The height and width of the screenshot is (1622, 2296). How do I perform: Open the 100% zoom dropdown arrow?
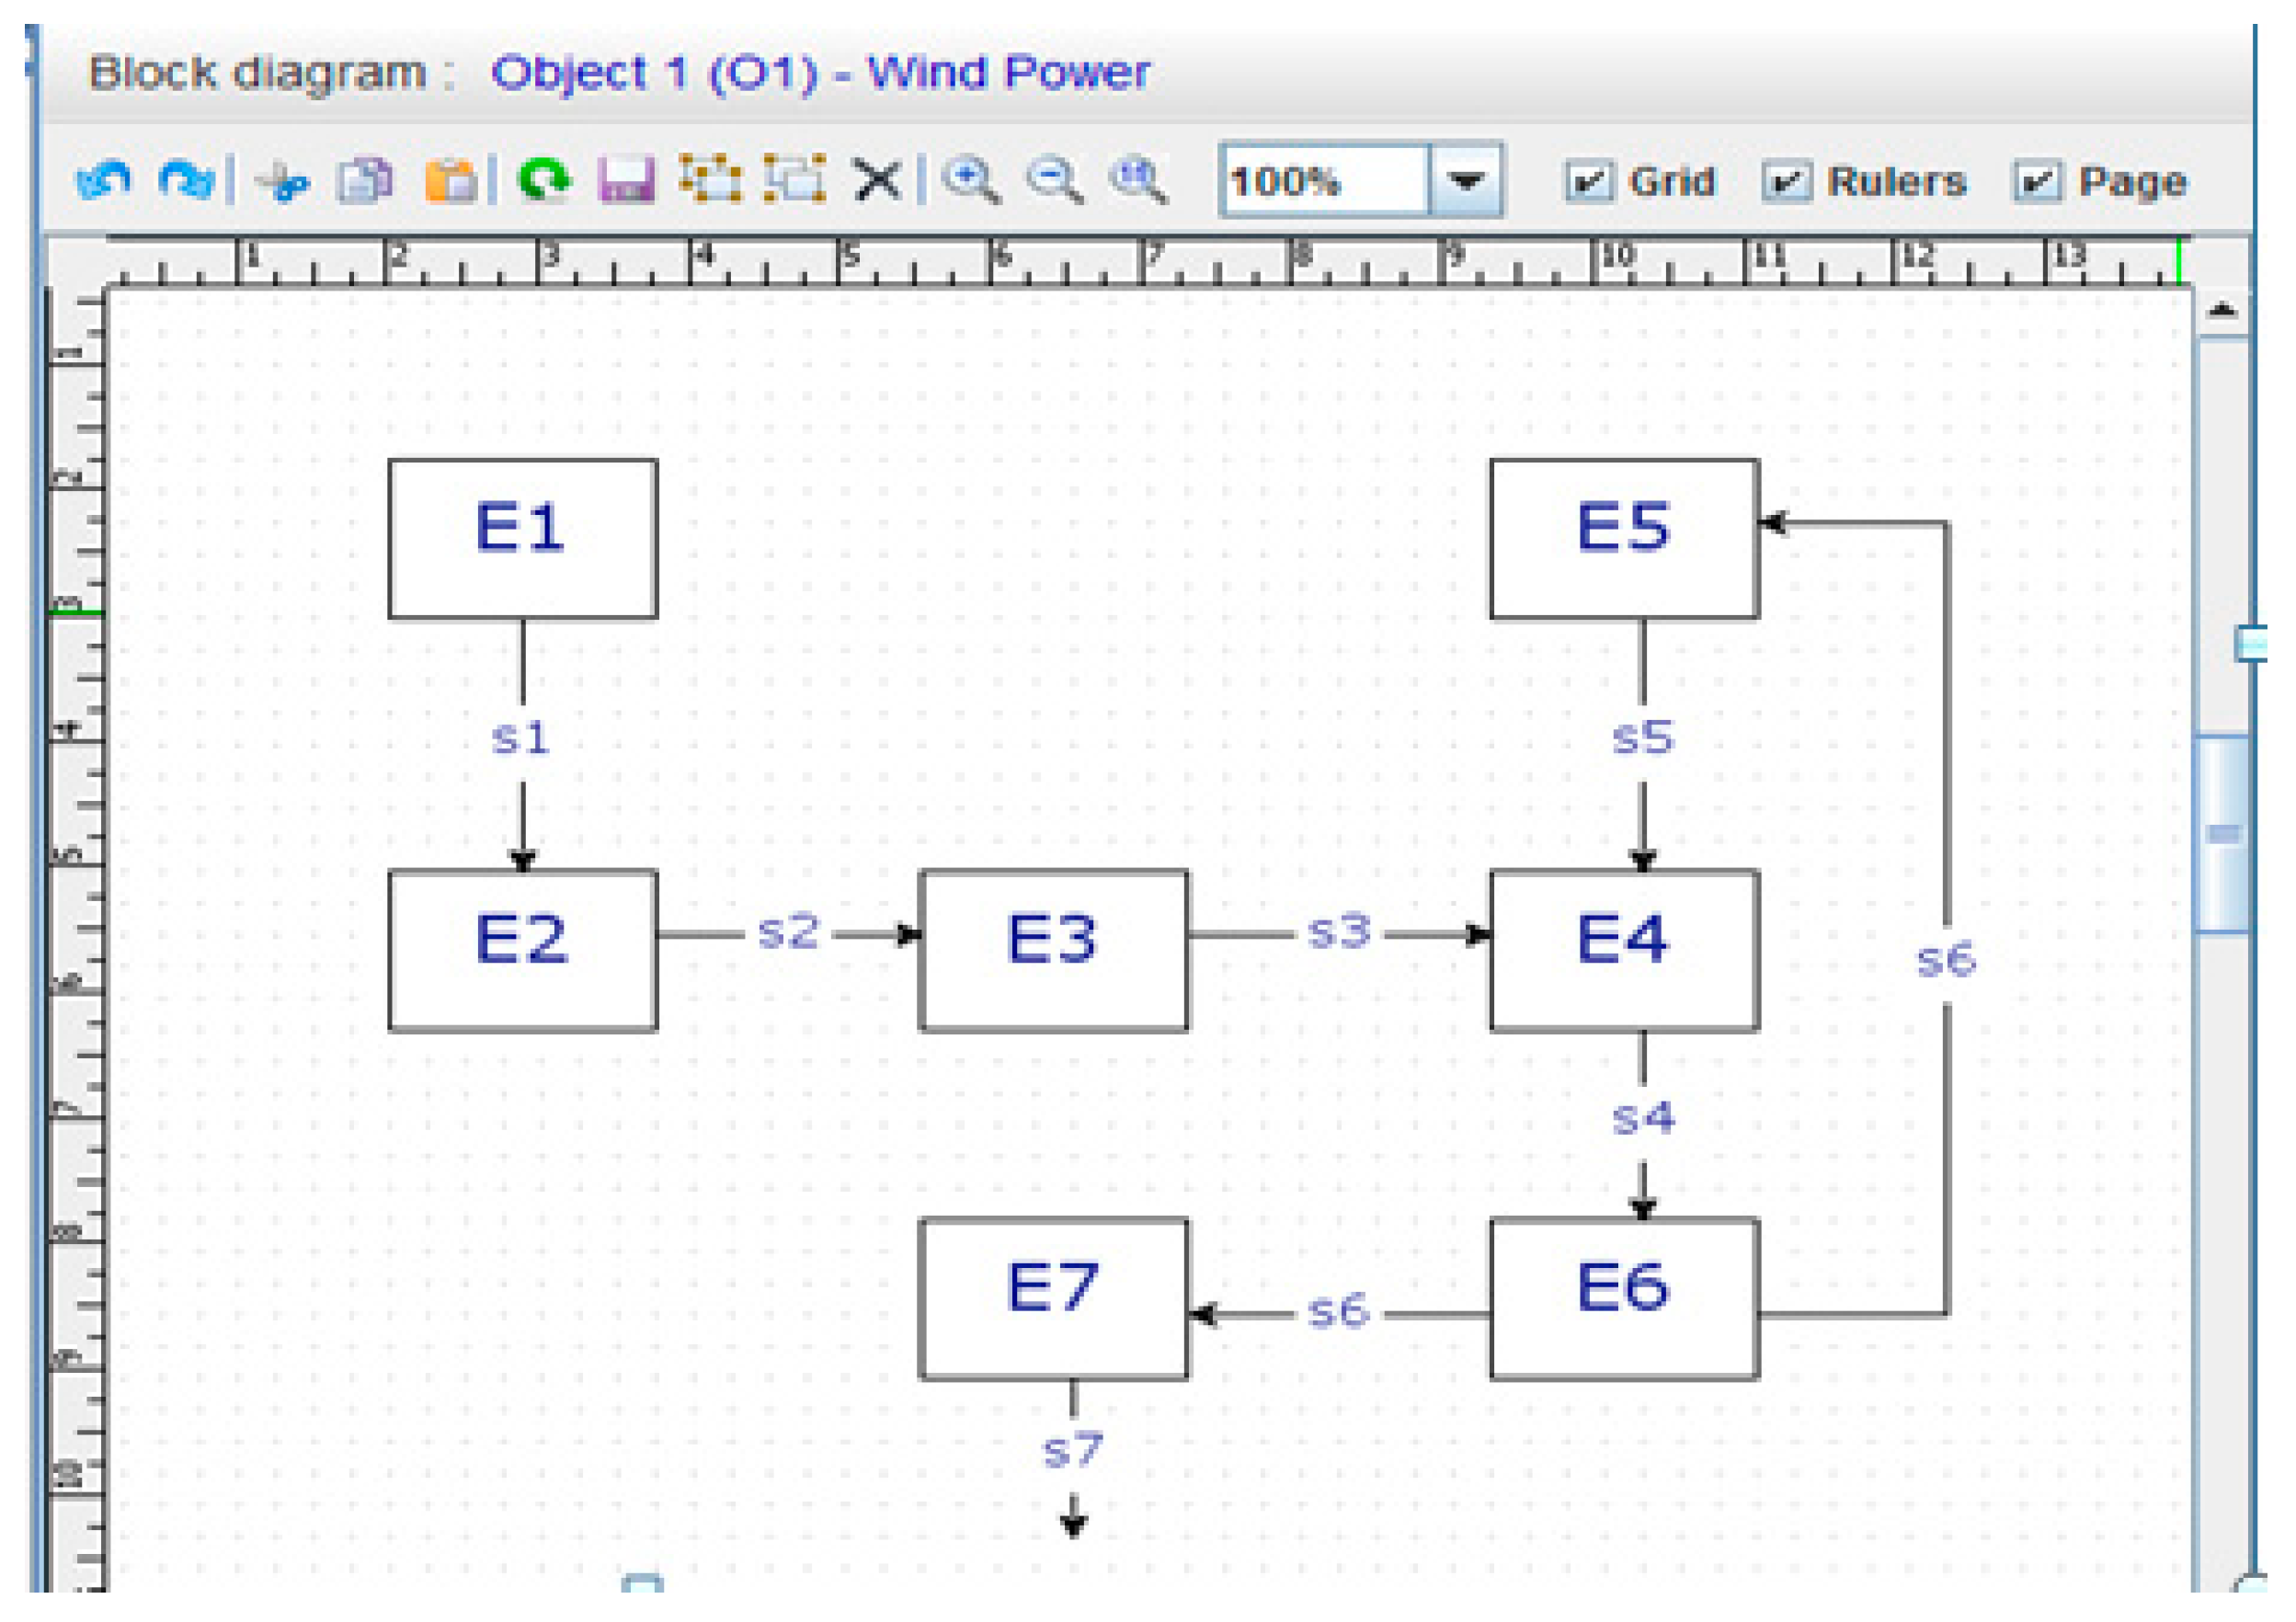click(1465, 181)
